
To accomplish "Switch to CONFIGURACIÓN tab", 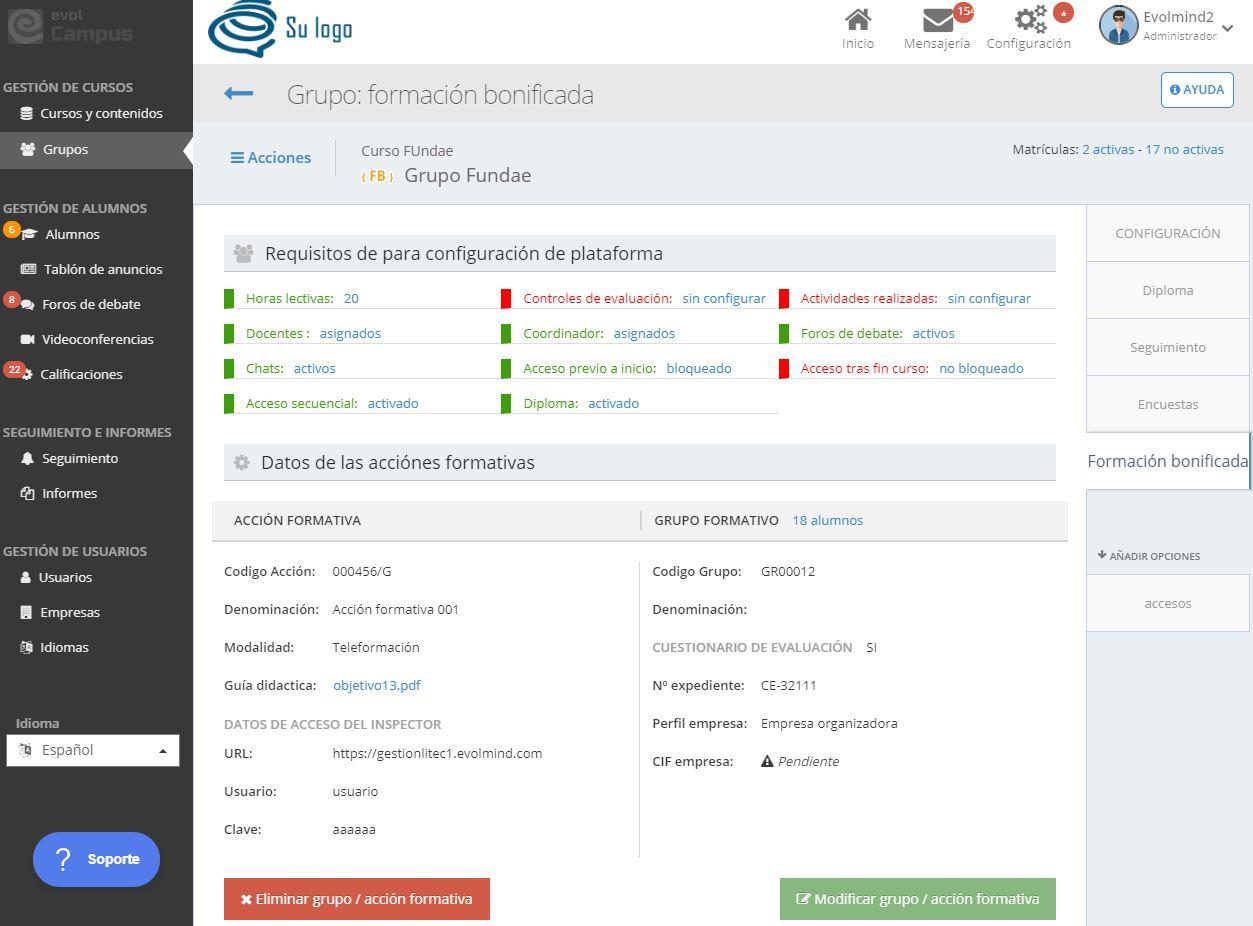I will (1168, 233).
